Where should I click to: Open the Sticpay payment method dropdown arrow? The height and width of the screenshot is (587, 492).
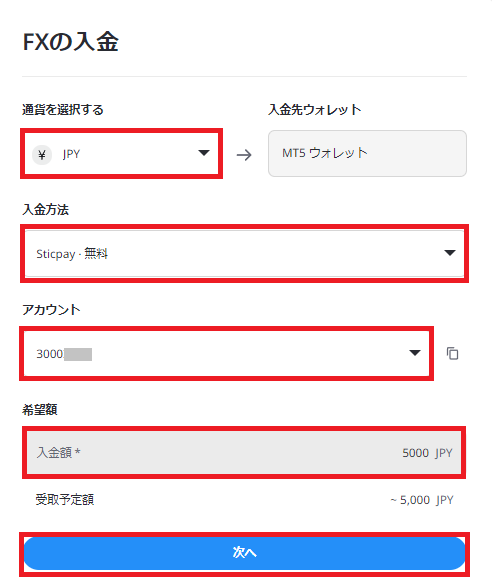450,253
